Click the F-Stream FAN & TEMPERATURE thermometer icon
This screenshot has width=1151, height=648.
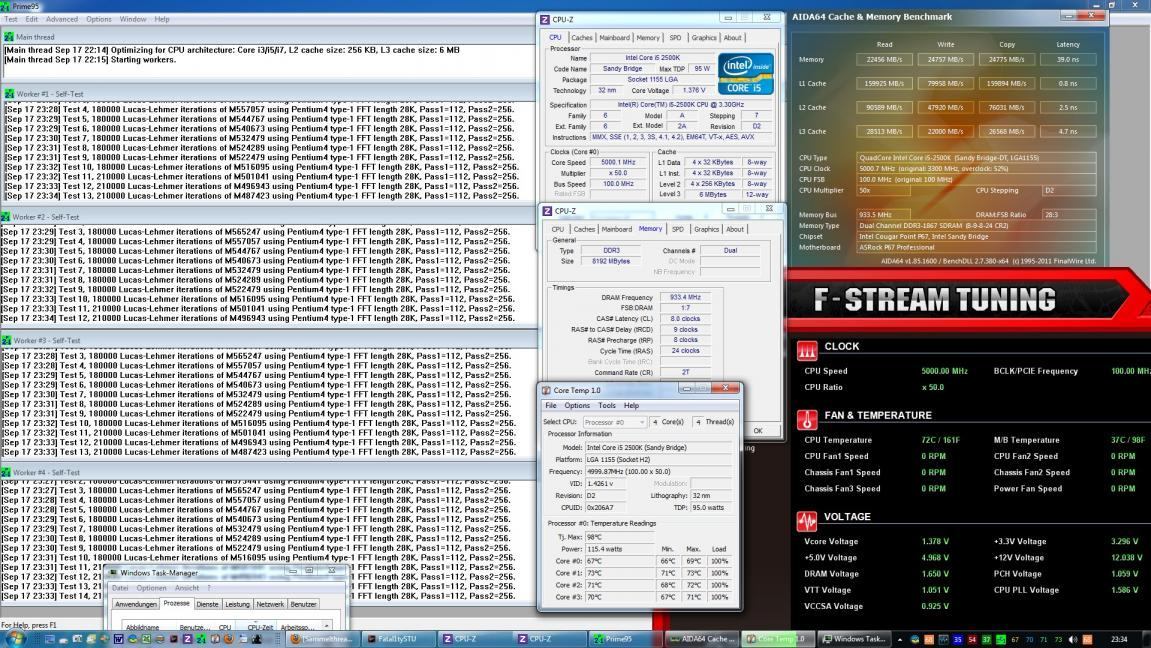pos(807,420)
